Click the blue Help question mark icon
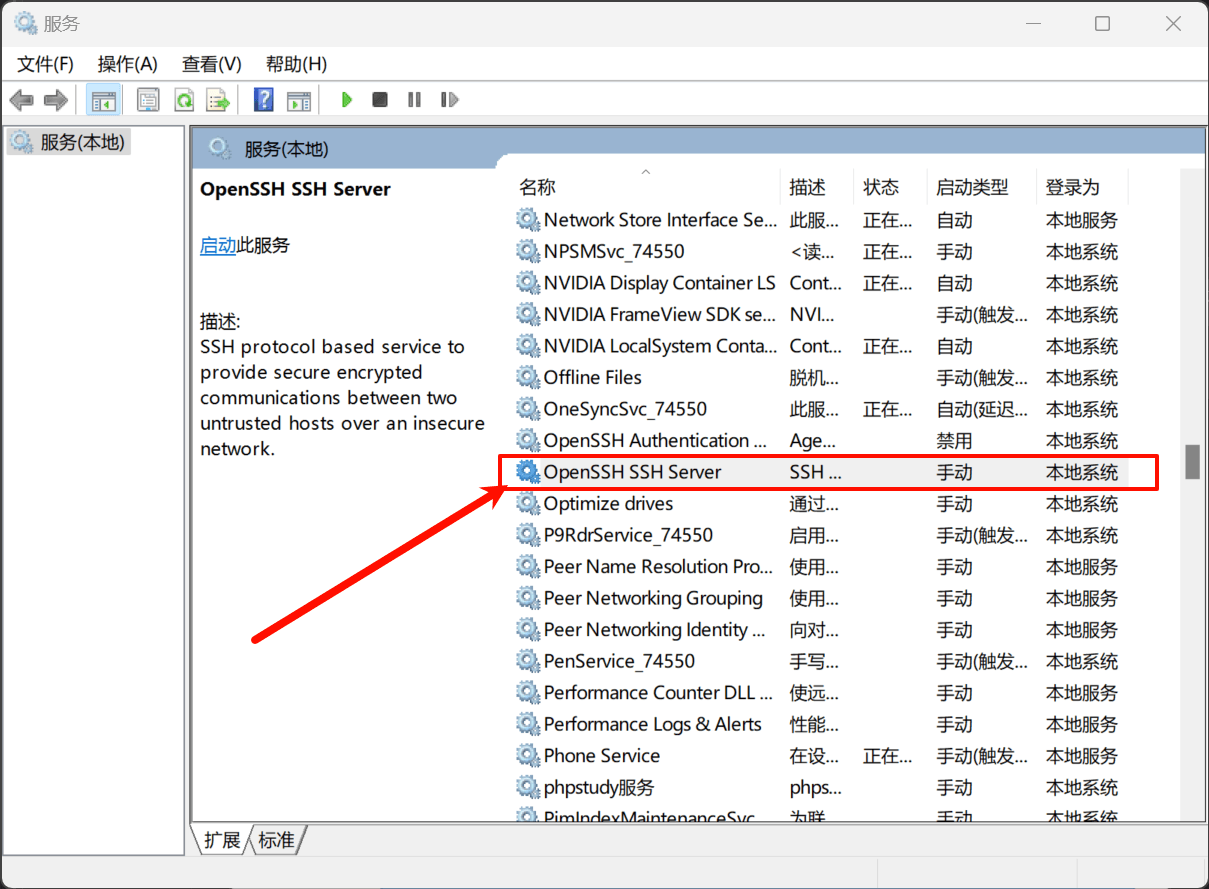1209x889 pixels. point(263,100)
